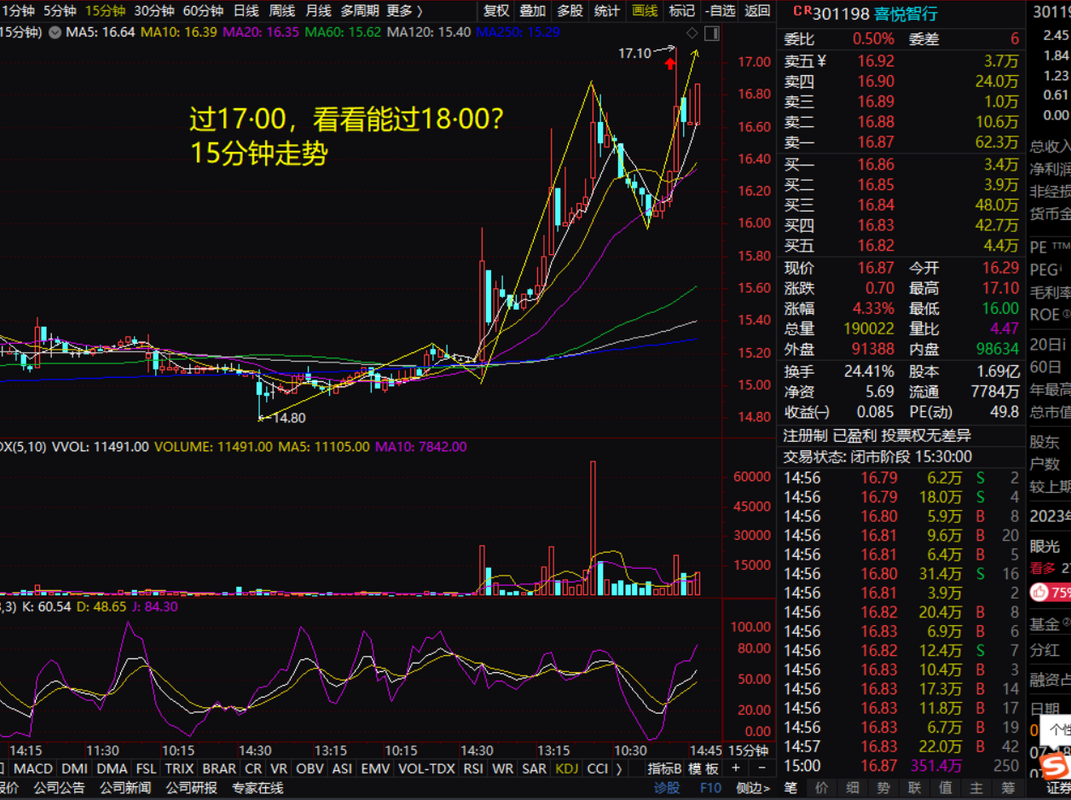The height and width of the screenshot is (800, 1071).
Task: Expand the 侧边> sidebar
Action: pyautogui.click(x=753, y=788)
